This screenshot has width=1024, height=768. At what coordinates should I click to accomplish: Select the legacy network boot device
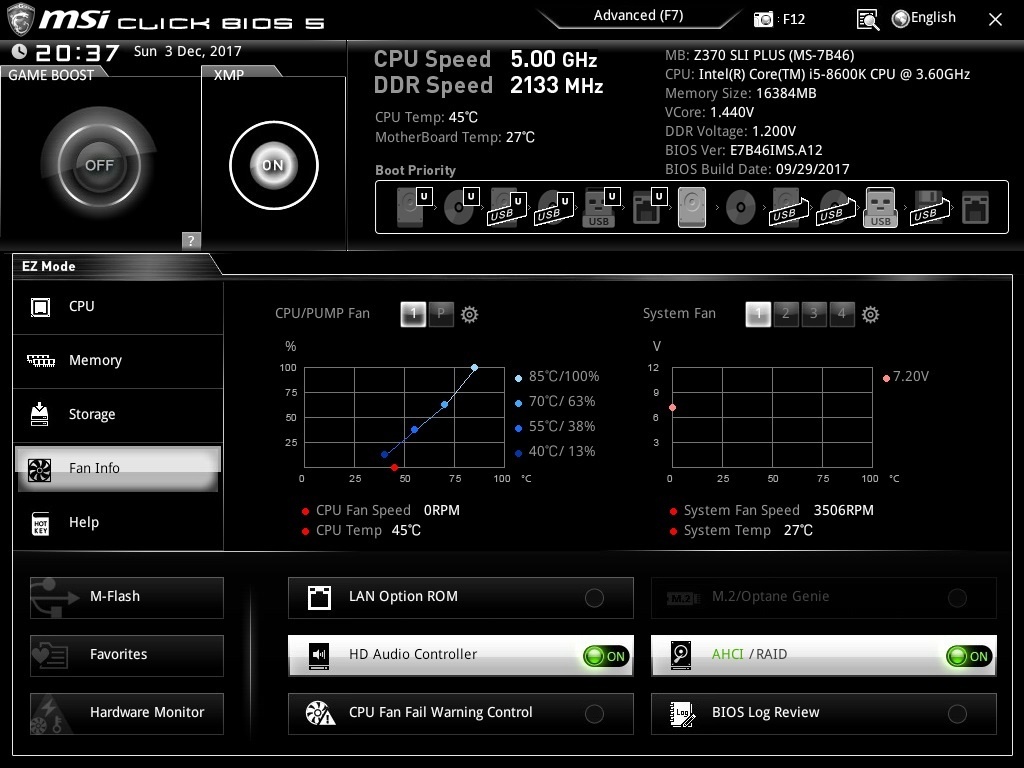[x=976, y=208]
